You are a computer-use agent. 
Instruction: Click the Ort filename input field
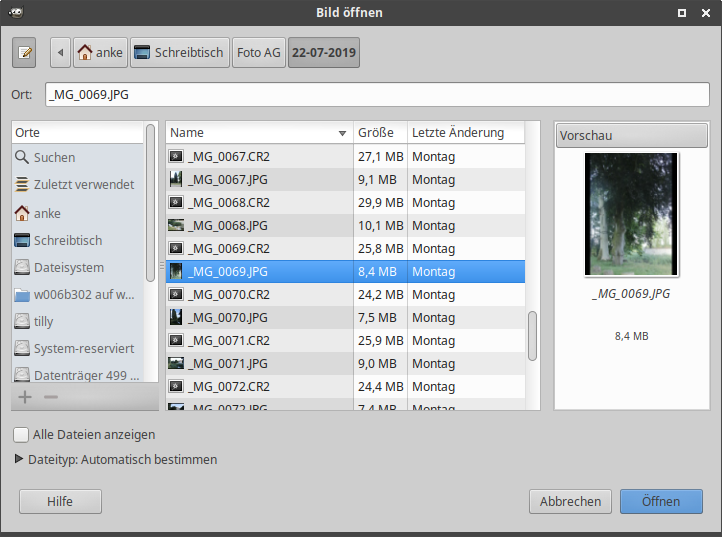pyautogui.click(x=377, y=94)
